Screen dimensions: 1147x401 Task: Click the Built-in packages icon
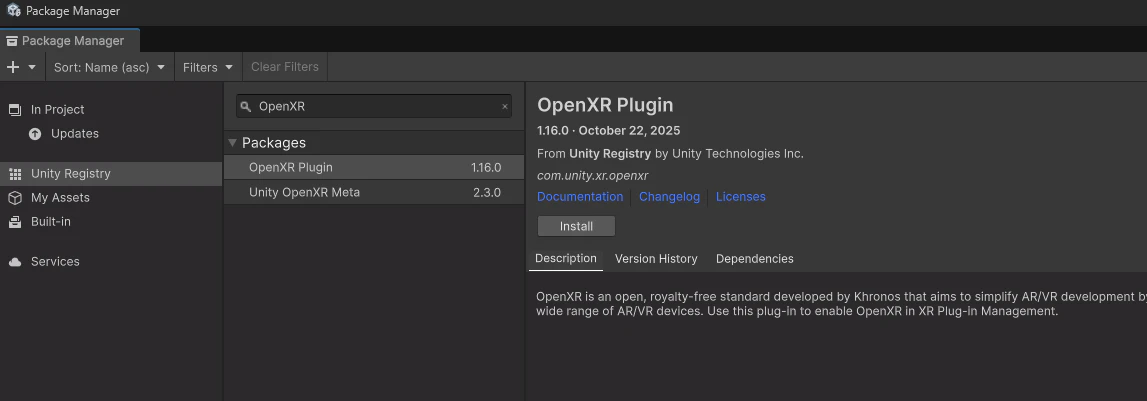15,222
